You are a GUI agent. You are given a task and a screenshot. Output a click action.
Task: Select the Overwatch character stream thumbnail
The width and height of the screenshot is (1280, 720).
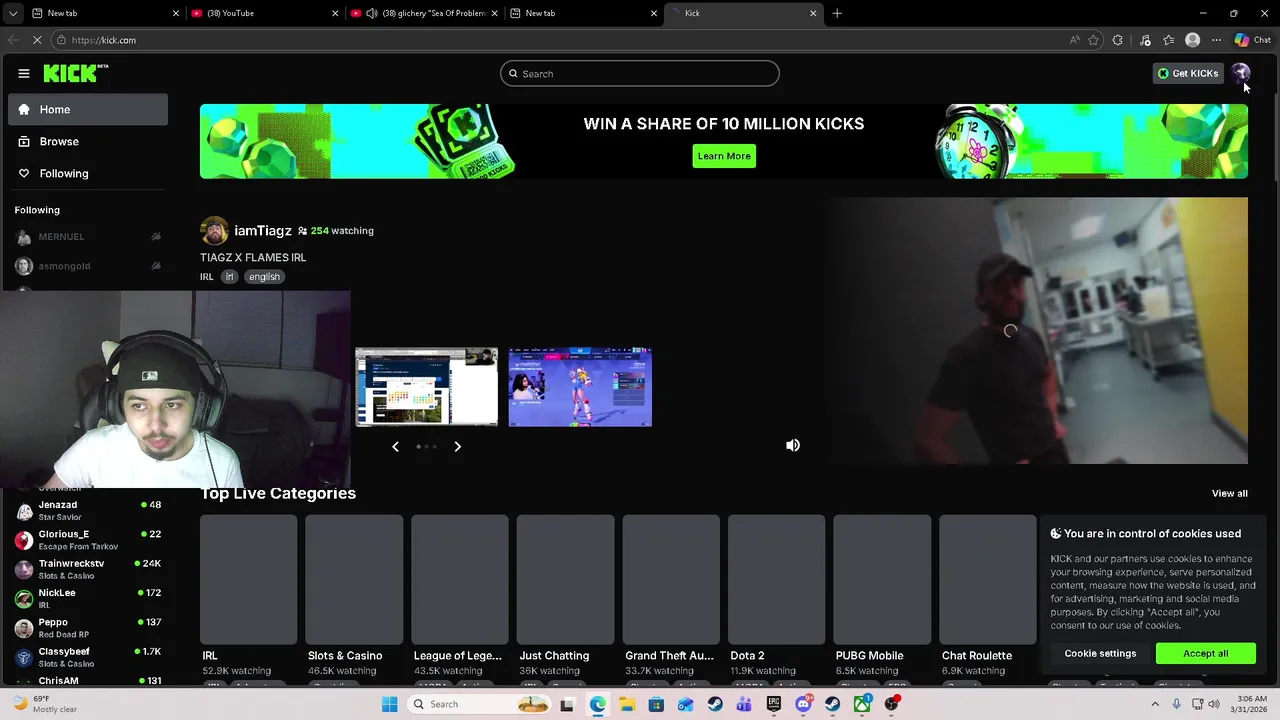coord(580,387)
